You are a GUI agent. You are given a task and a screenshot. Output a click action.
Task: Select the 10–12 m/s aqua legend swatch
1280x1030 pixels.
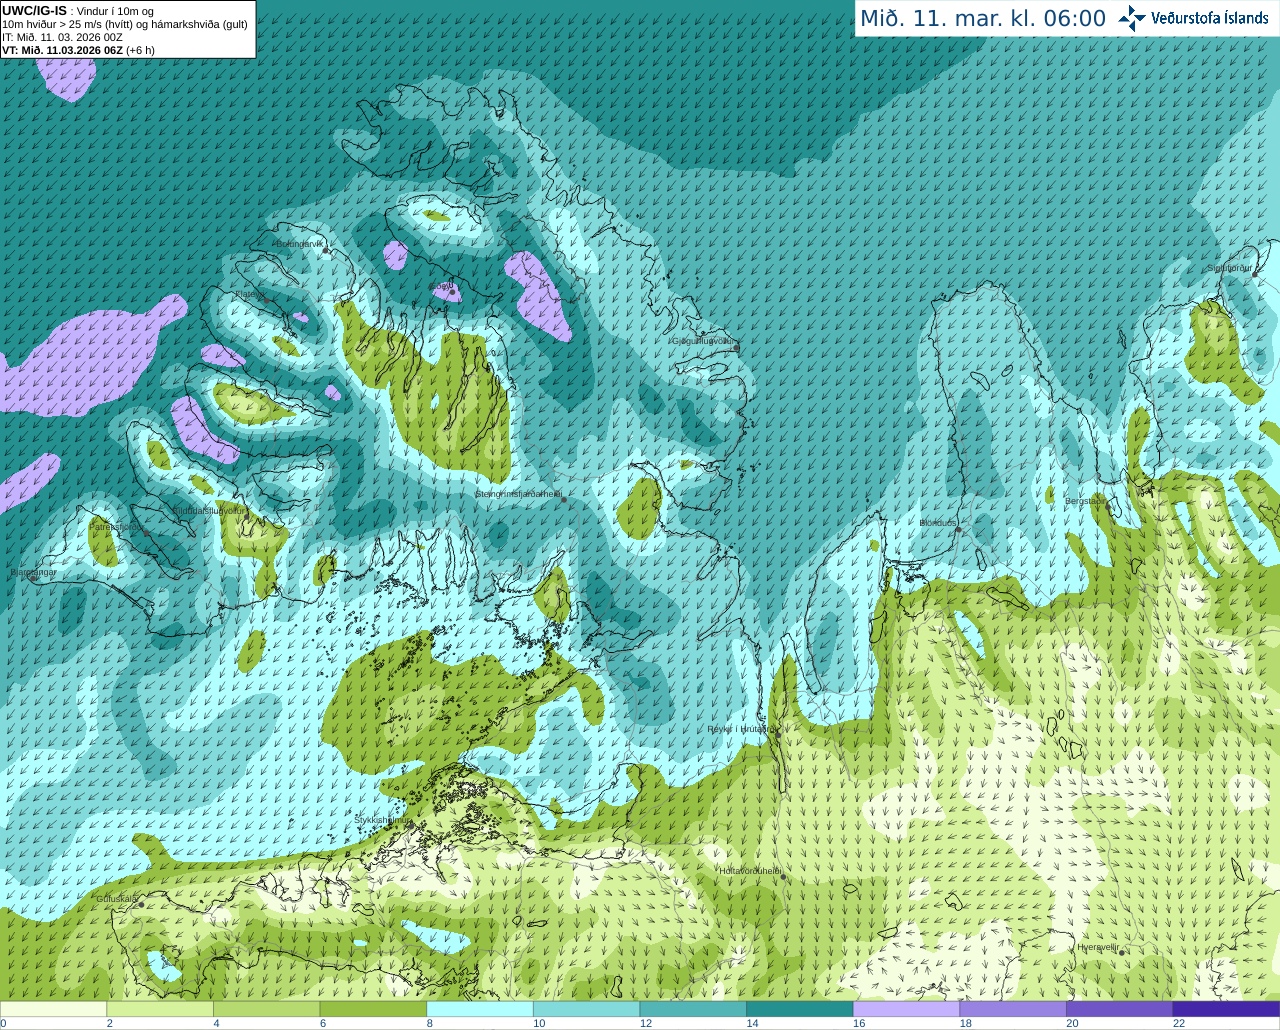pyautogui.click(x=586, y=1008)
